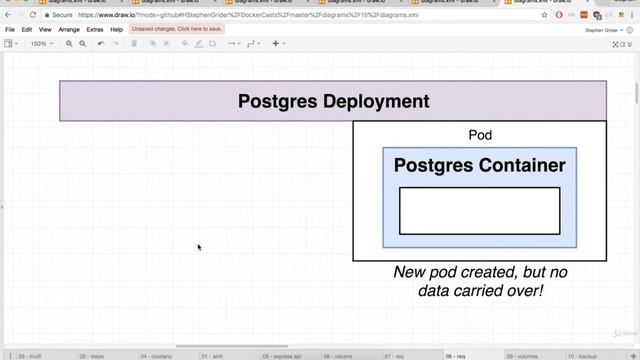Add a new page with plus button

coord(633,356)
